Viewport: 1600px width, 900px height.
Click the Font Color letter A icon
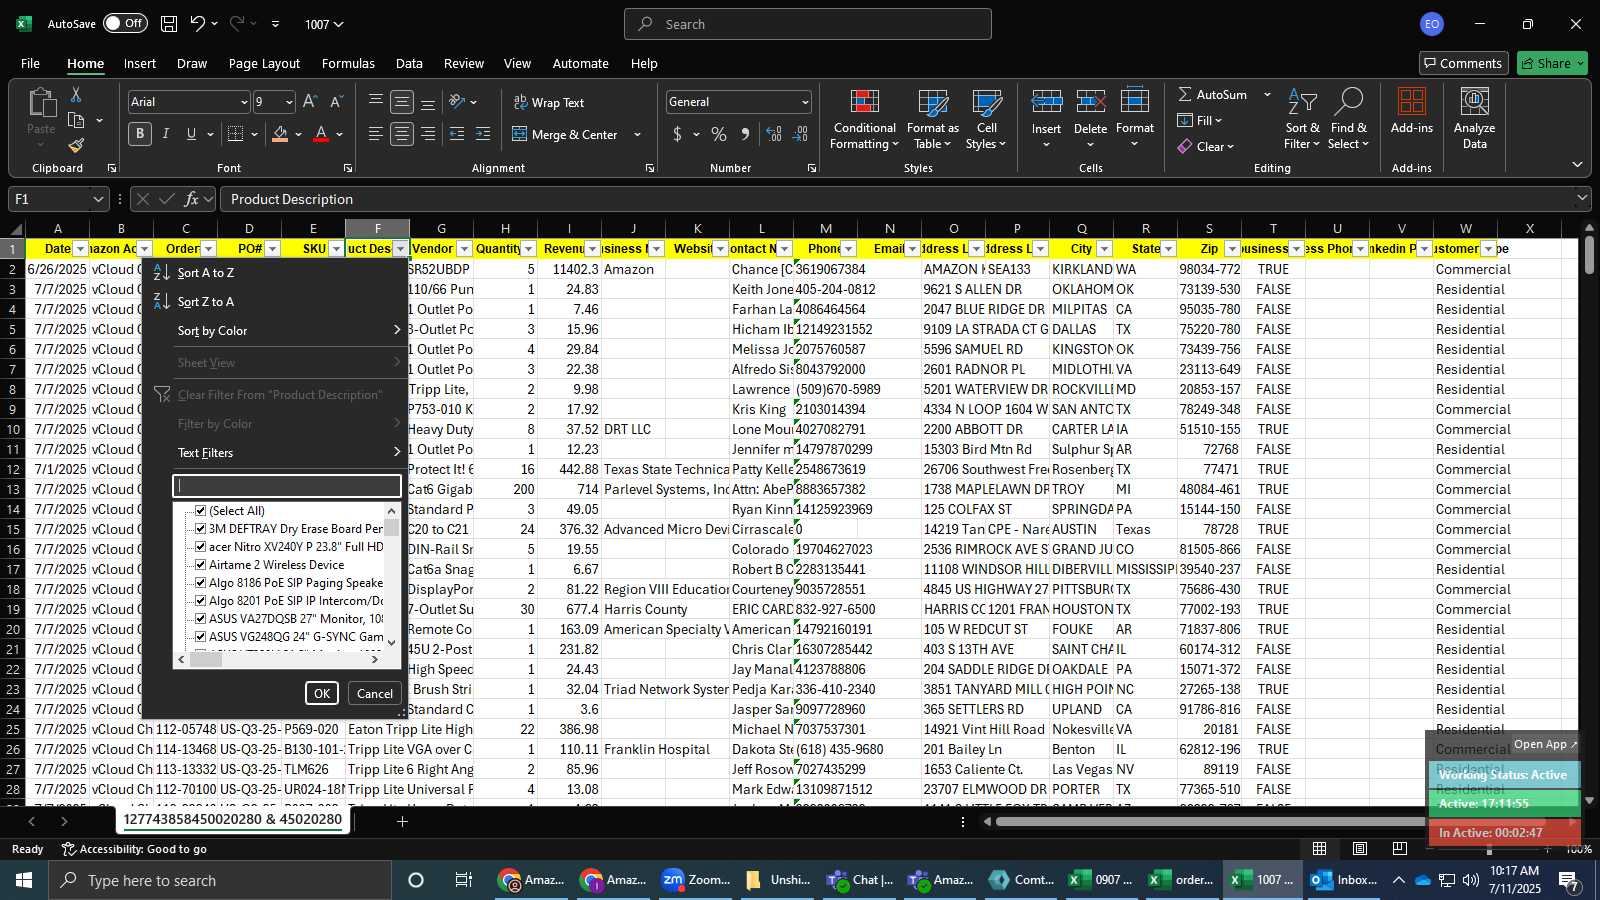tap(321, 134)
